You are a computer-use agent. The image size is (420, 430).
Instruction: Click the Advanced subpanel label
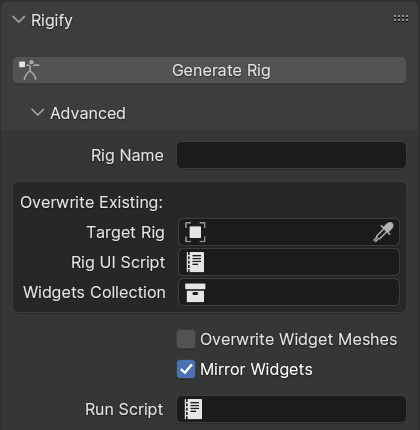tap(88, 113)
